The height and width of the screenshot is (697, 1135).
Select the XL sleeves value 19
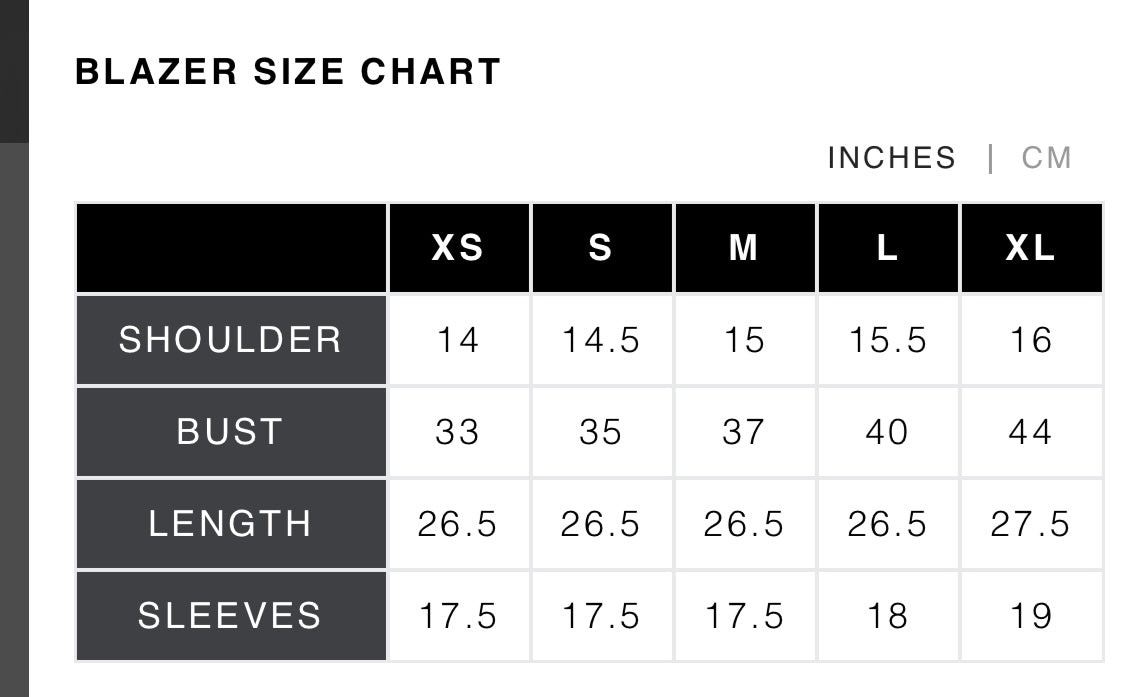1031,616
